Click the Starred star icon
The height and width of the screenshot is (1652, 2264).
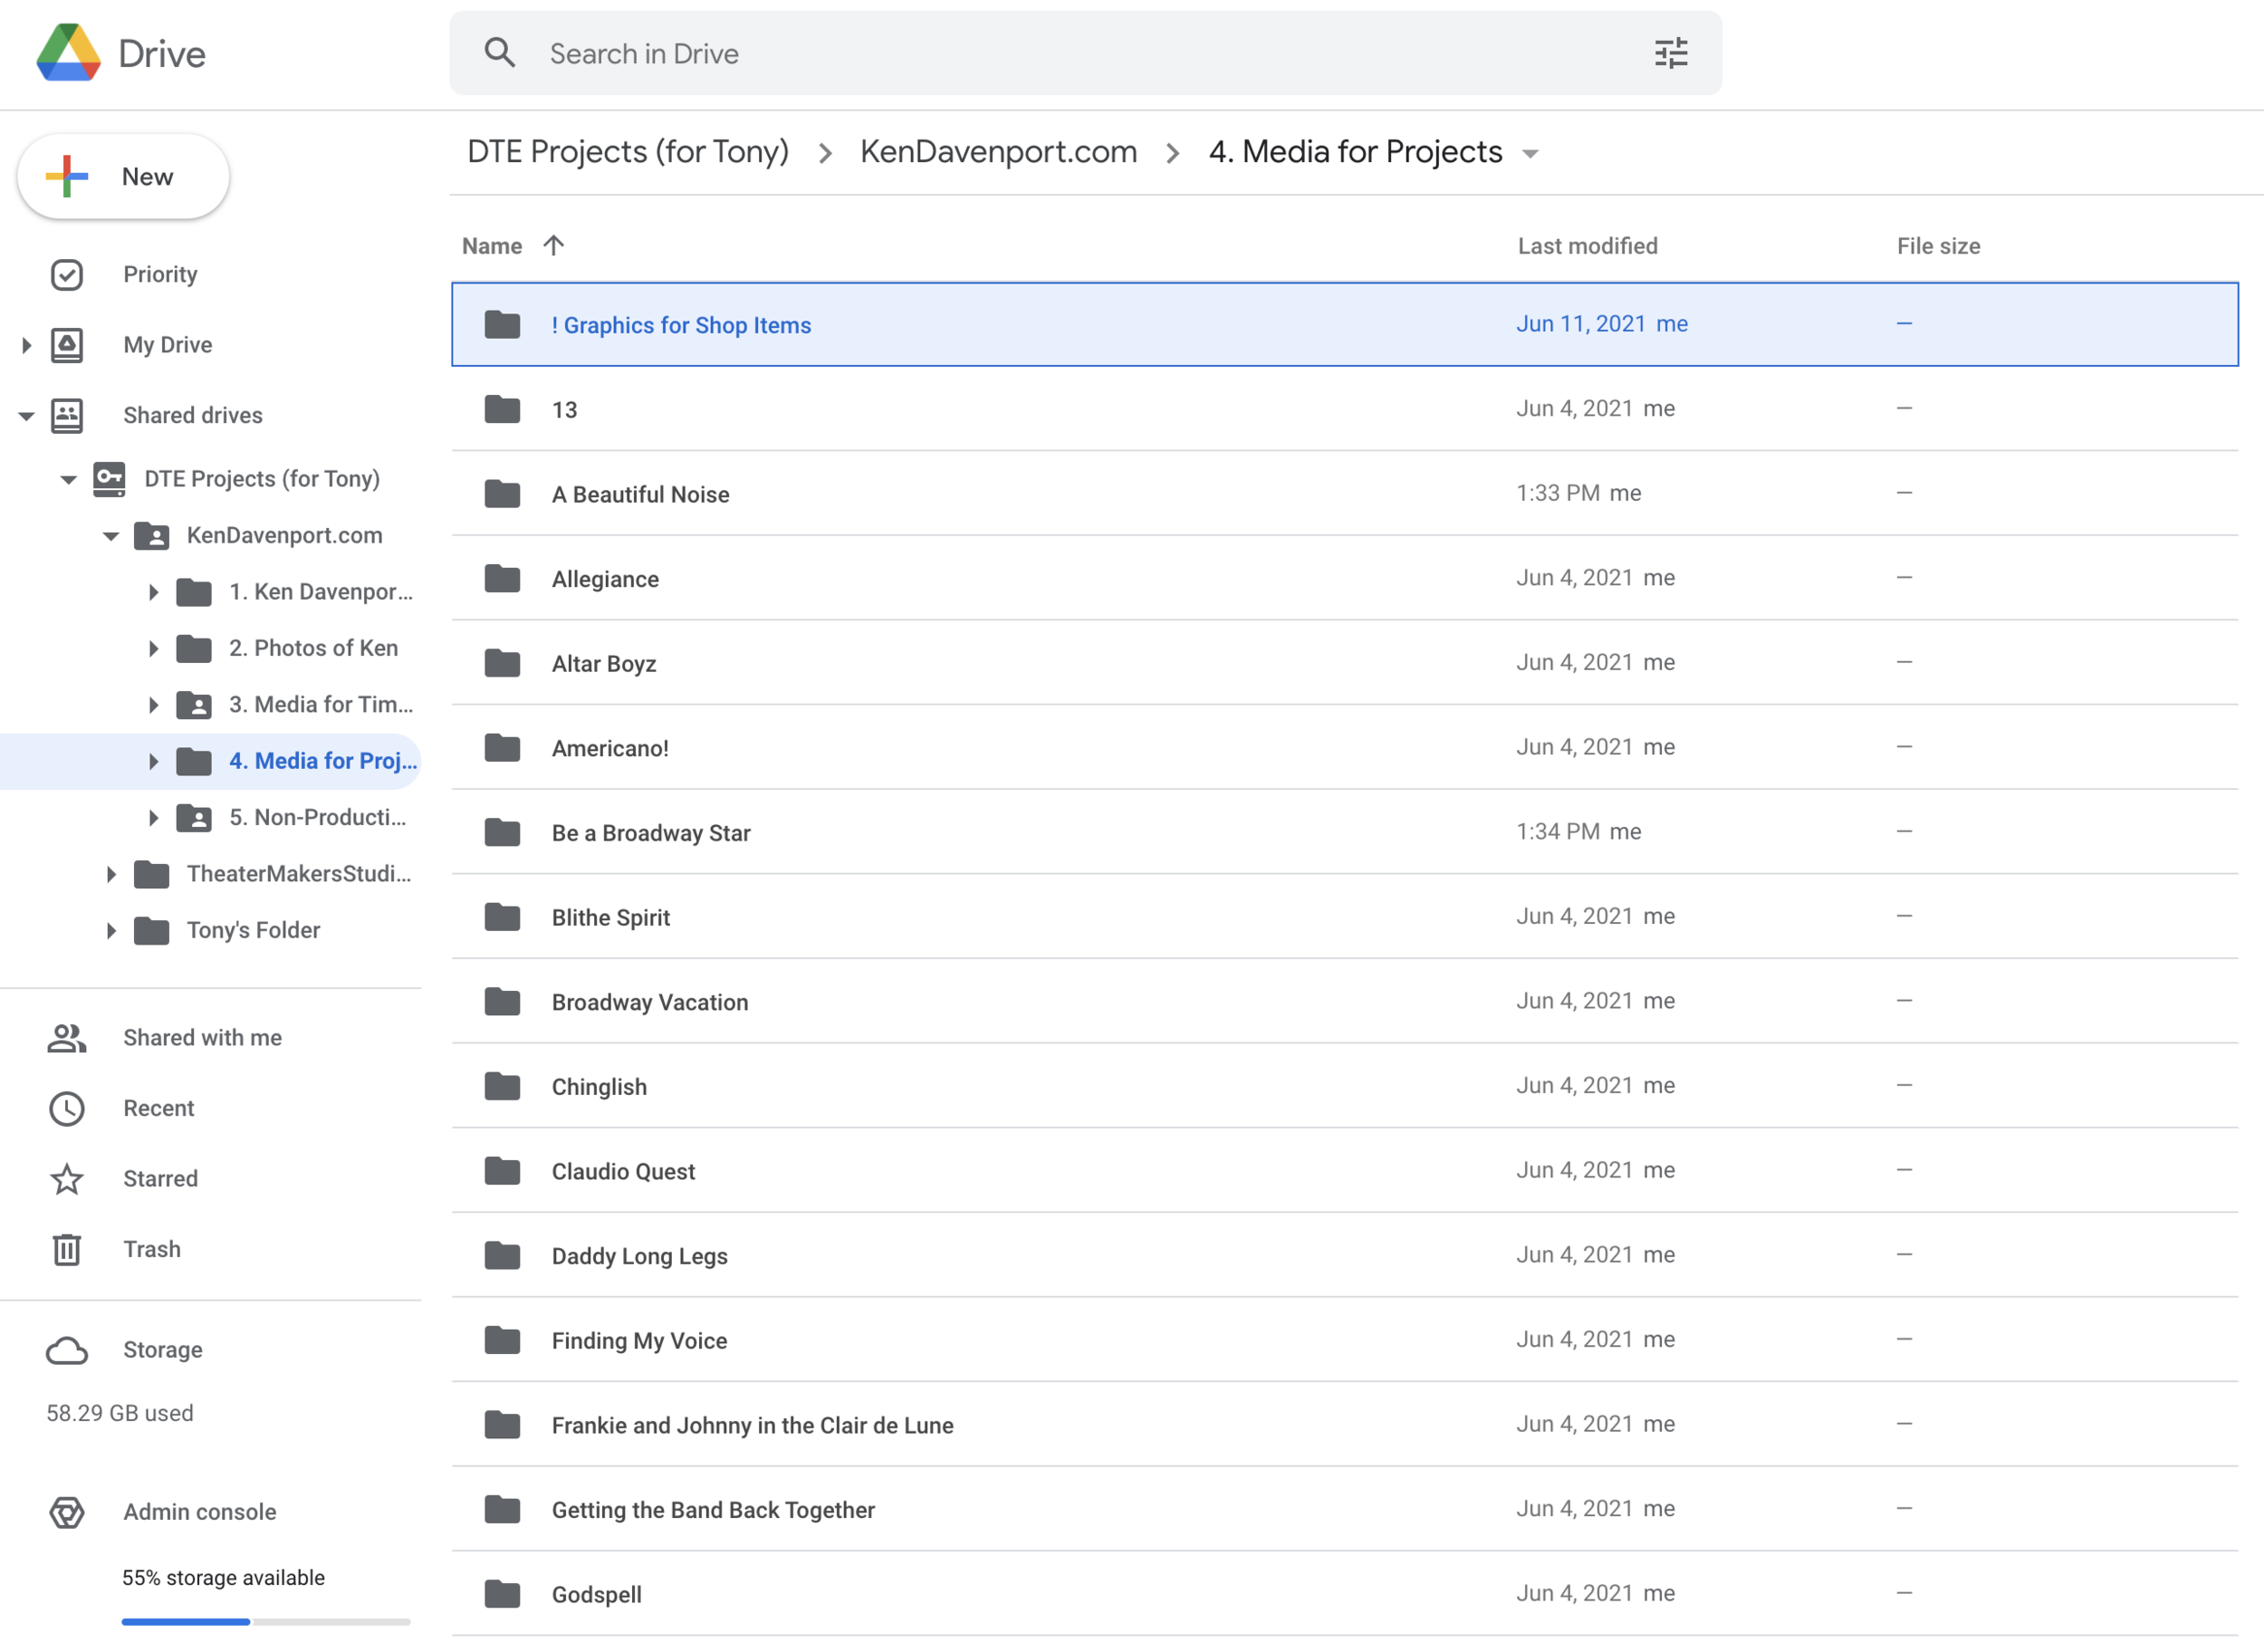pos(67,1179)
